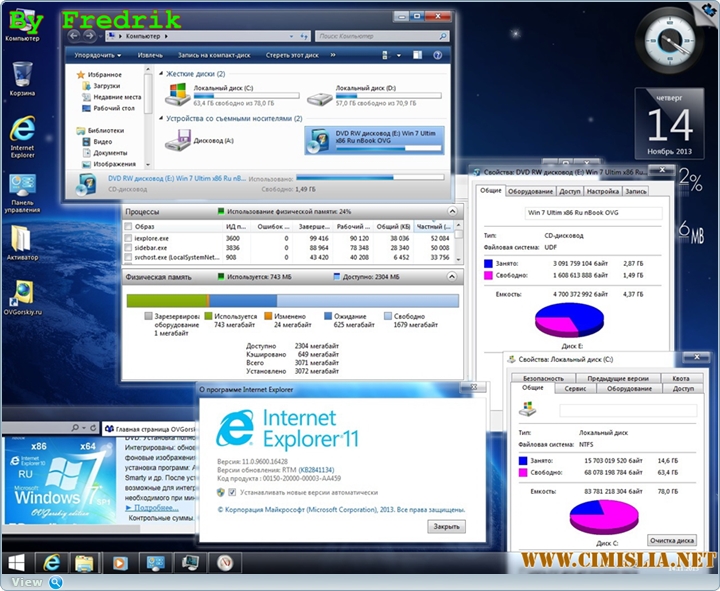Open Windows Media Player from the taskbar
720x591 pixels.
tap(120, 561)
